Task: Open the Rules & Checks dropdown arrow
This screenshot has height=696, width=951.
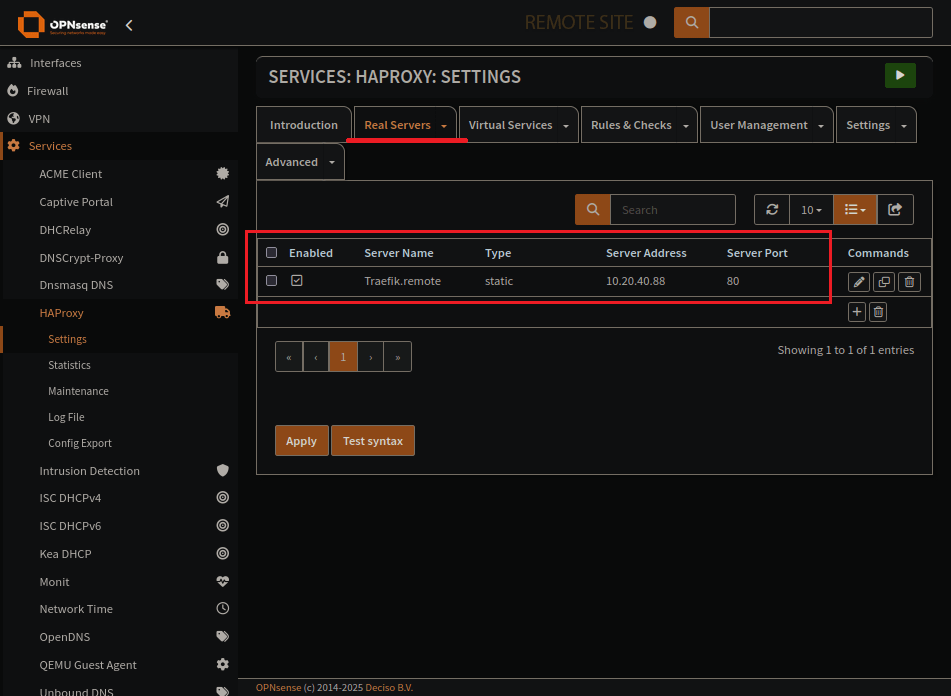Action: 686,125
